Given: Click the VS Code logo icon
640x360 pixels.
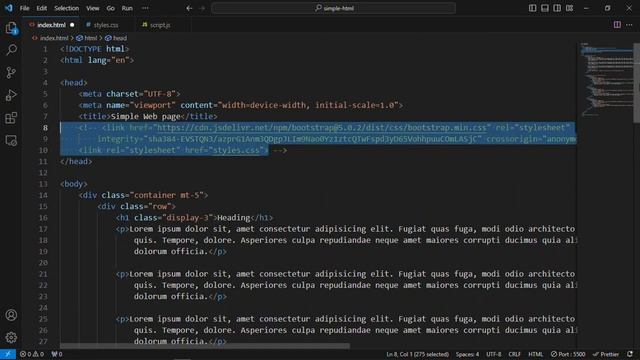Looking at the screenshot, I should pos(9,8).
